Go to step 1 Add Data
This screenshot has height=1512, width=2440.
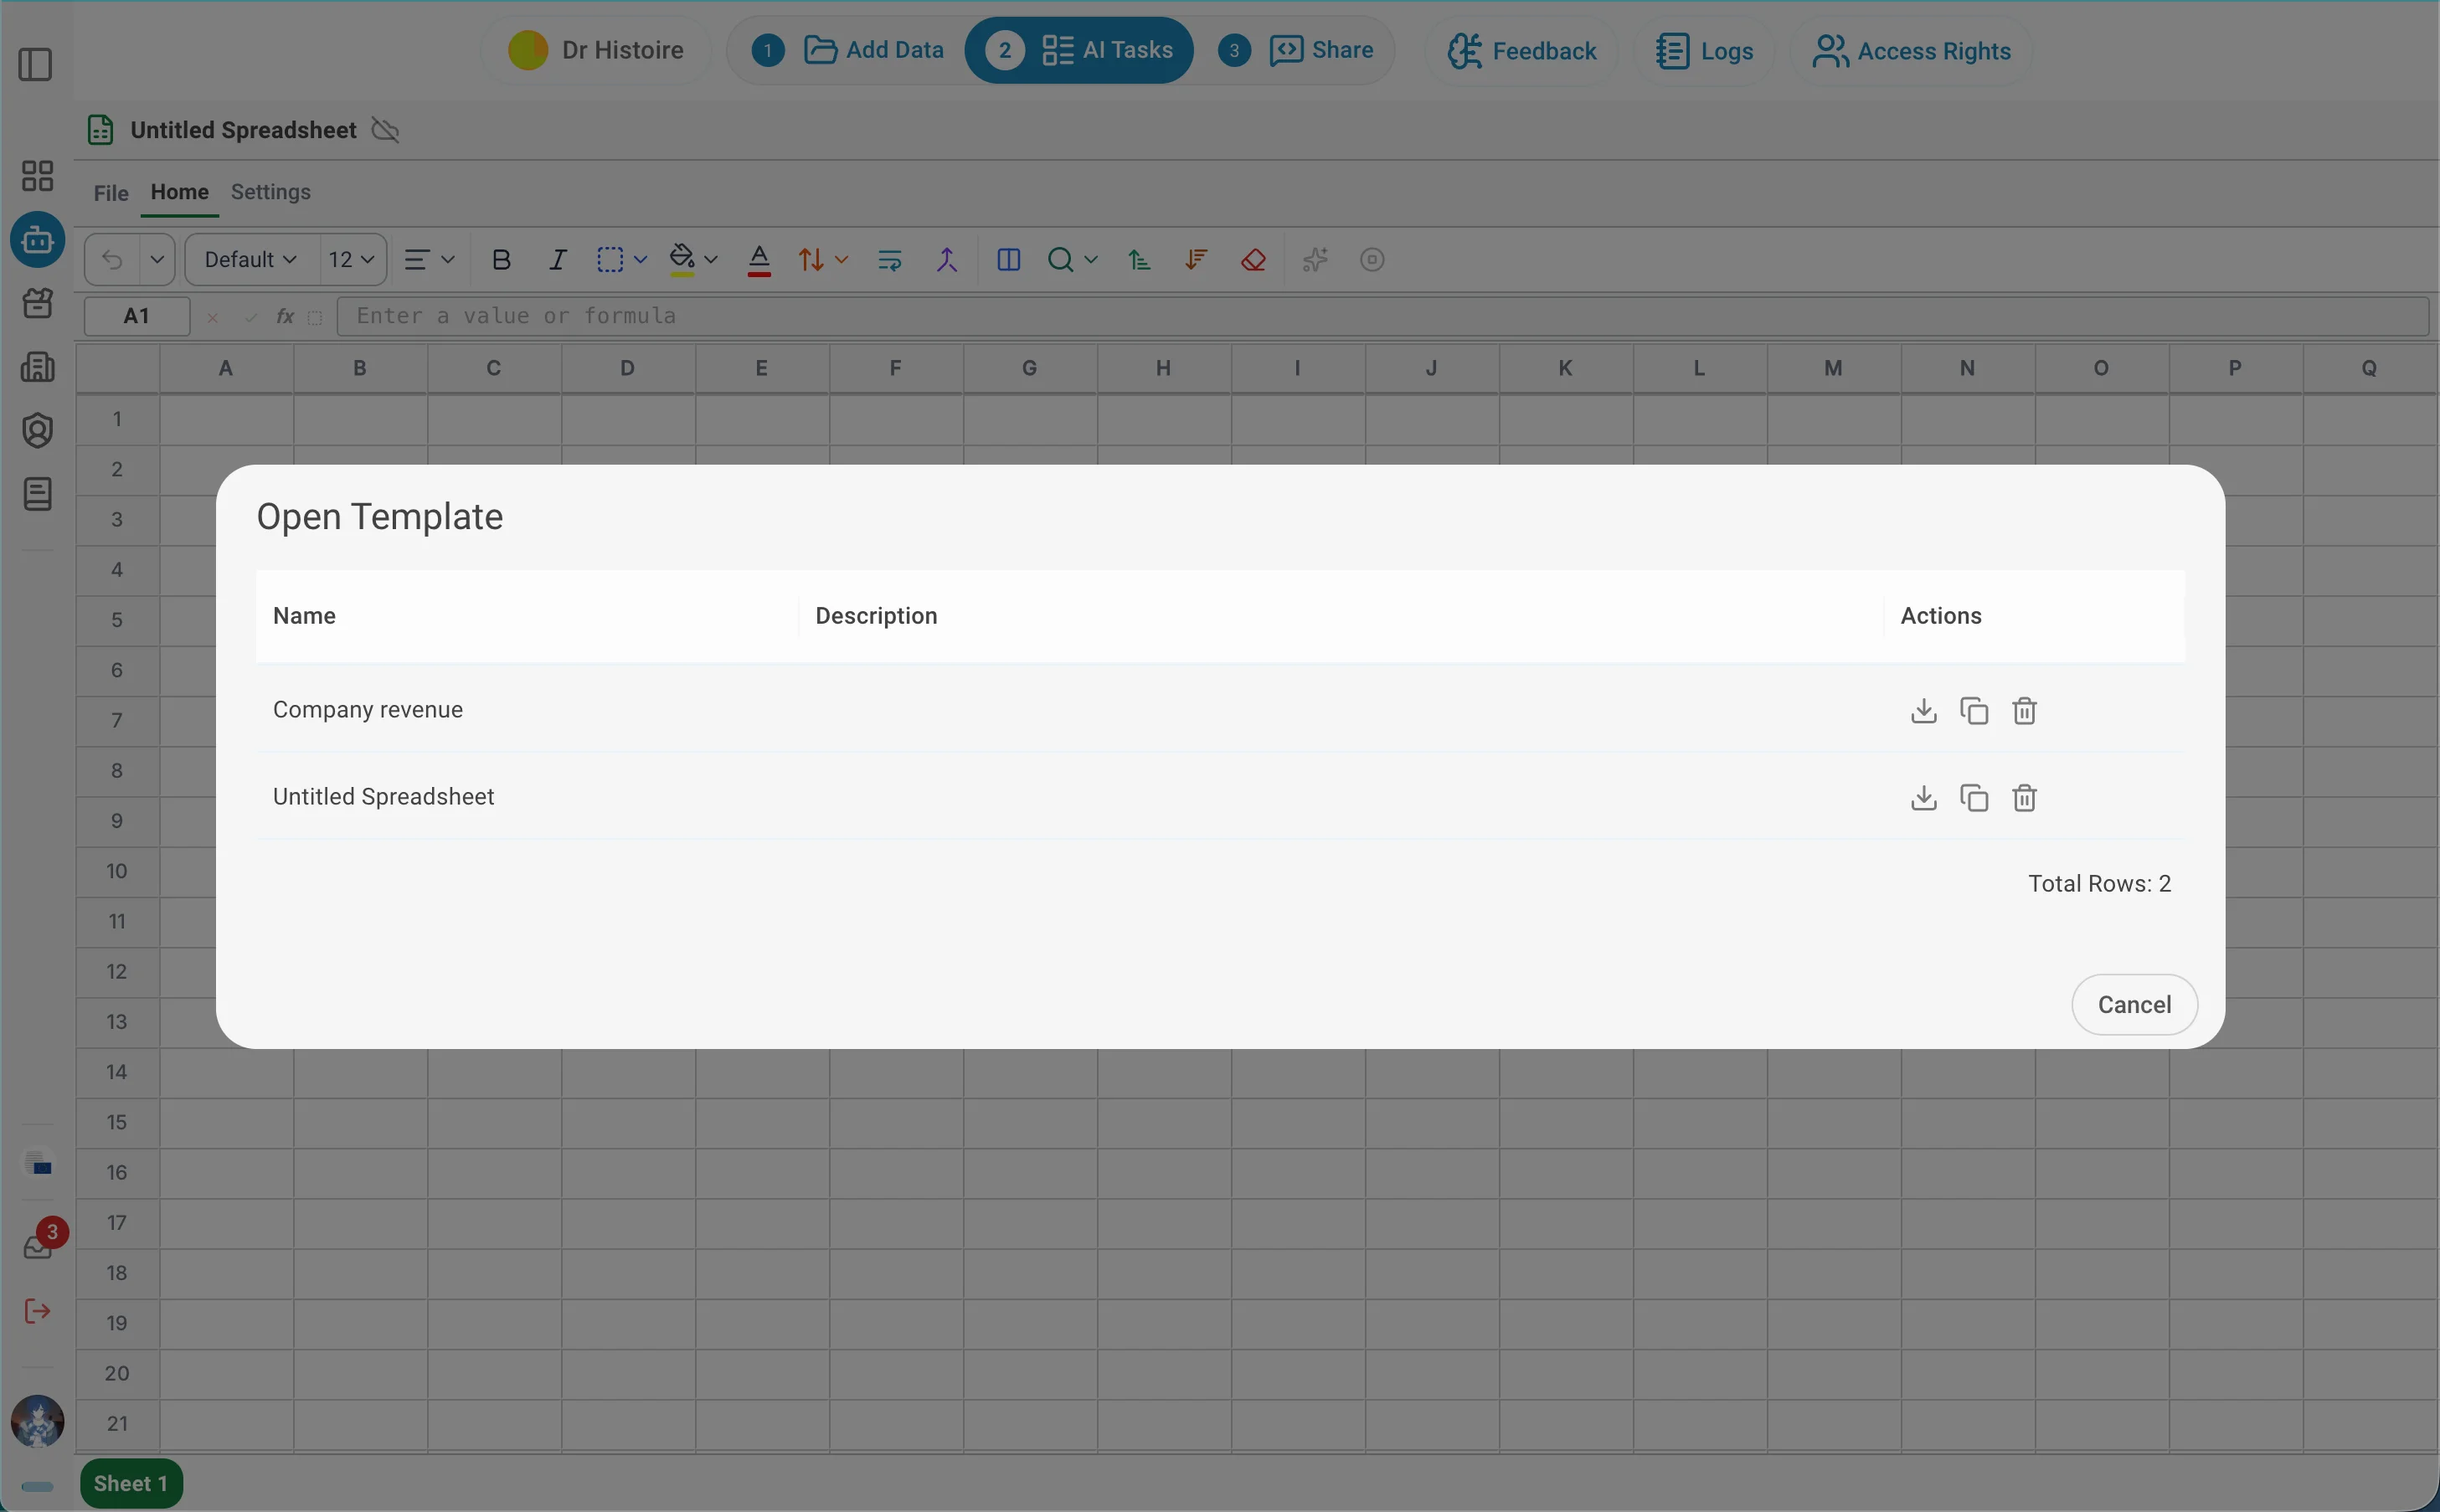(848, 50)
